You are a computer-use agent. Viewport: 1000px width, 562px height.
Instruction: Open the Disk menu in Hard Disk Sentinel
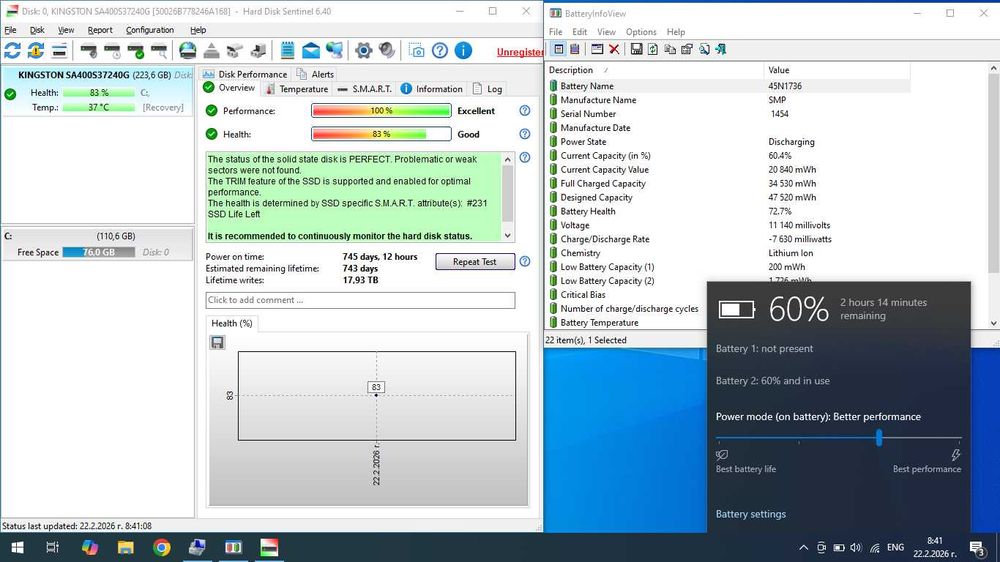point(37,30)
